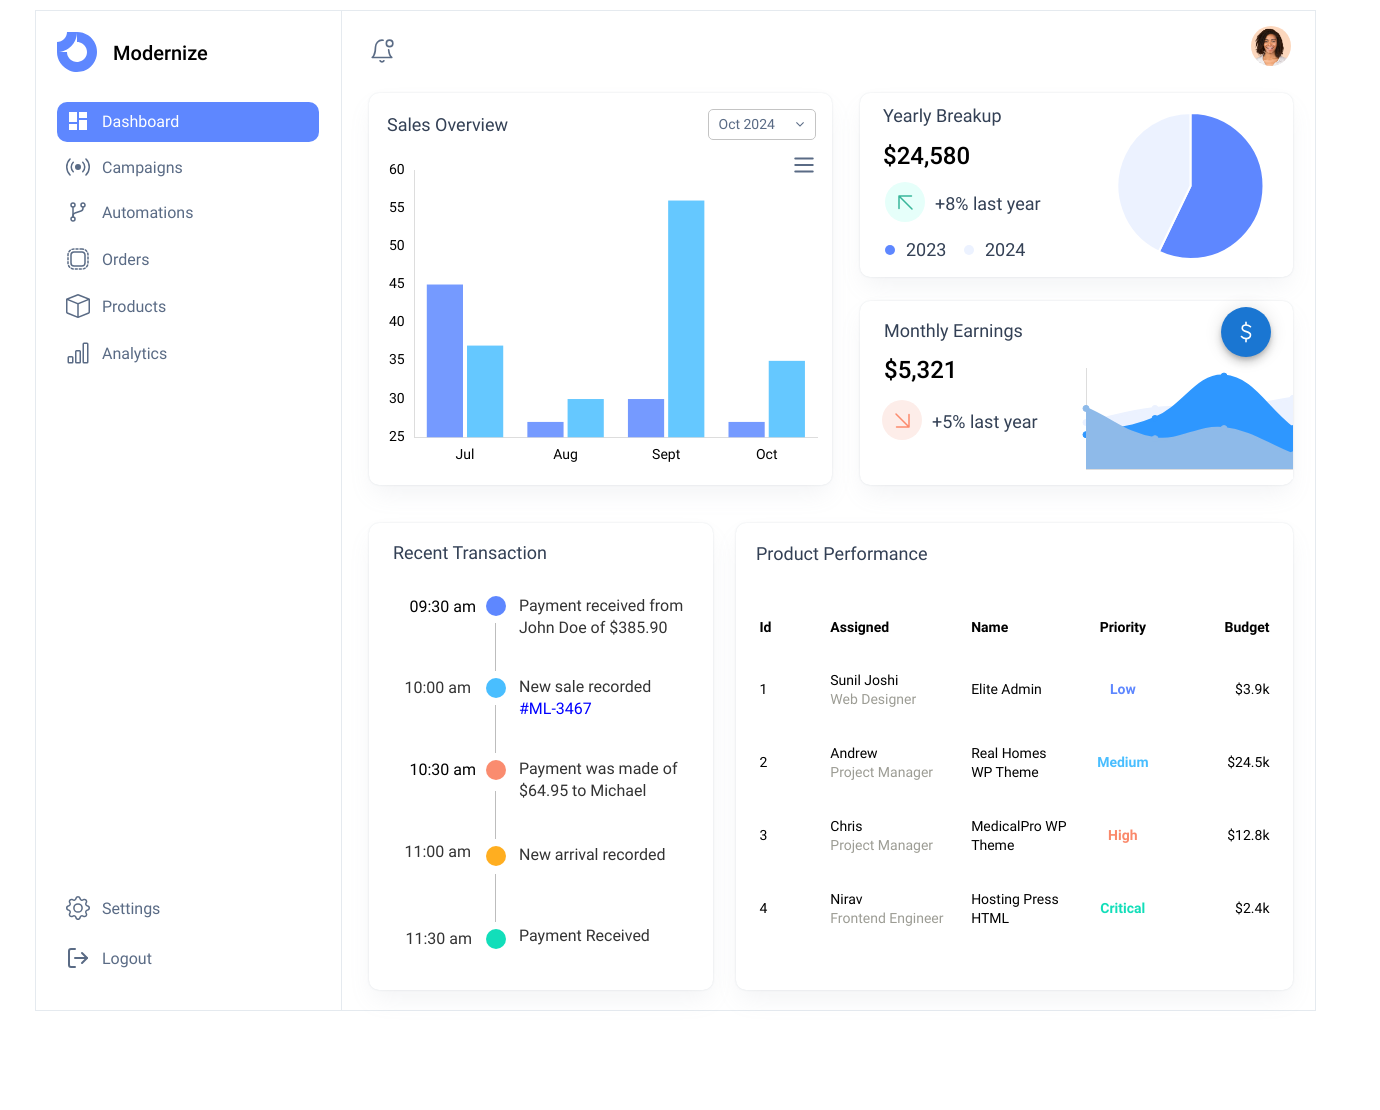This screenshot has height=1110, width=1380.
Task: Click the blue dollar sign button
Action: pyautogui.click(x=1245, y=332)
